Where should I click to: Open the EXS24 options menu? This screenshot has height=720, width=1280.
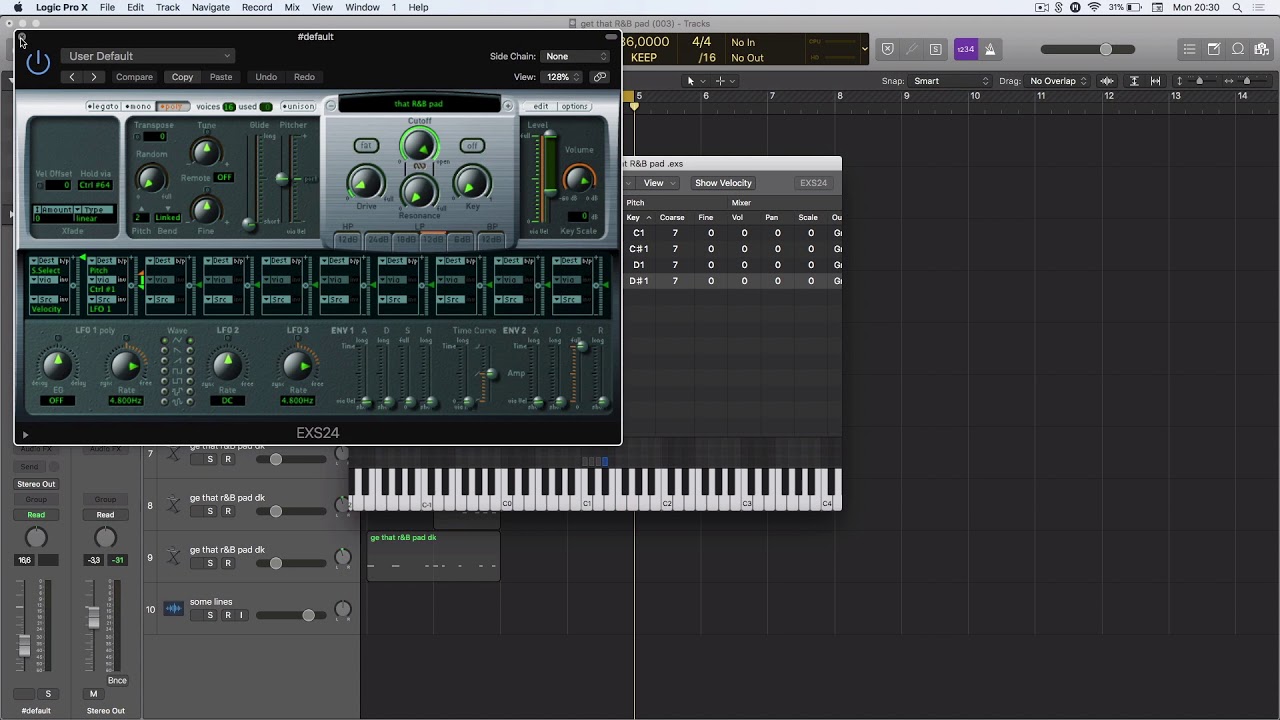point(574,106)
